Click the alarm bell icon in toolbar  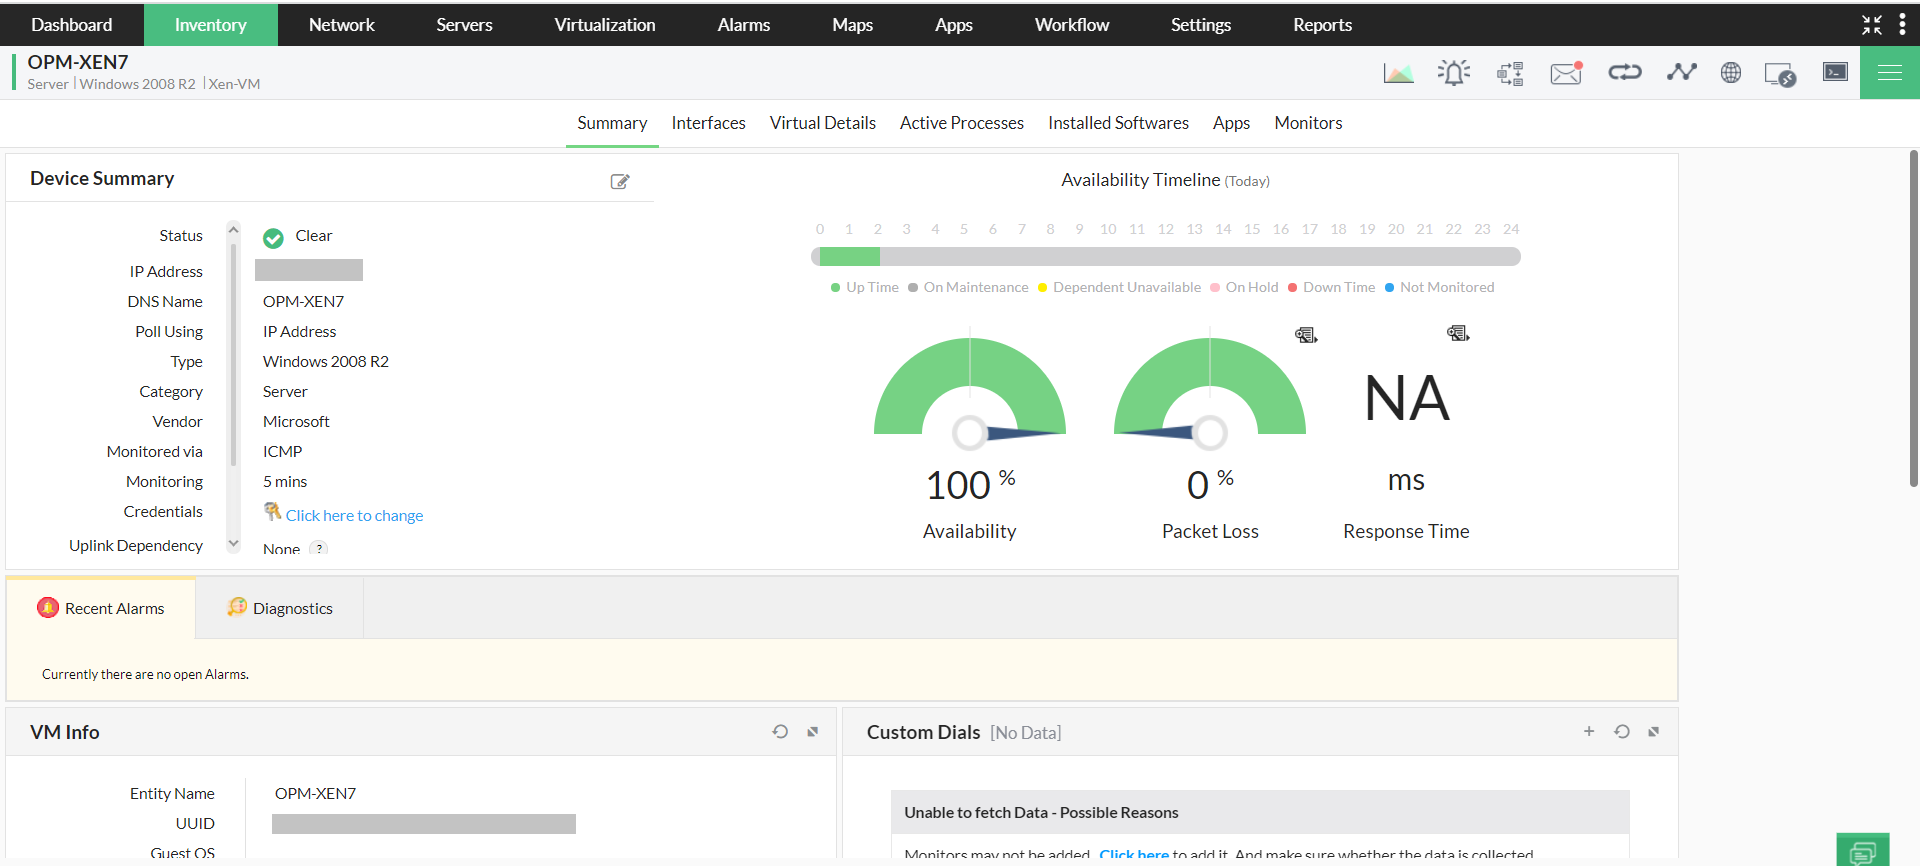(x=1453, y=73)
